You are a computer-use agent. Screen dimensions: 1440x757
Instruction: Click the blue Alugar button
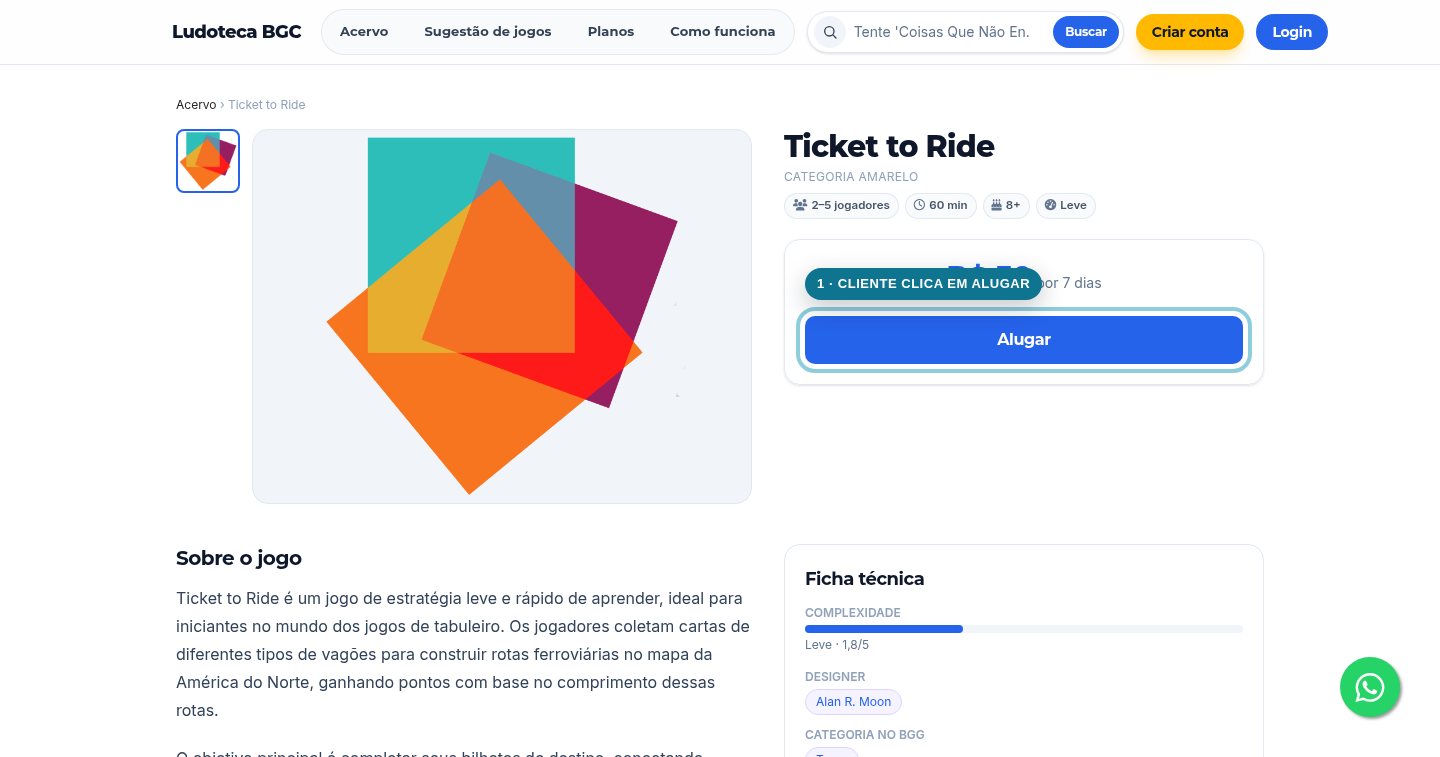pos(1024,340)
